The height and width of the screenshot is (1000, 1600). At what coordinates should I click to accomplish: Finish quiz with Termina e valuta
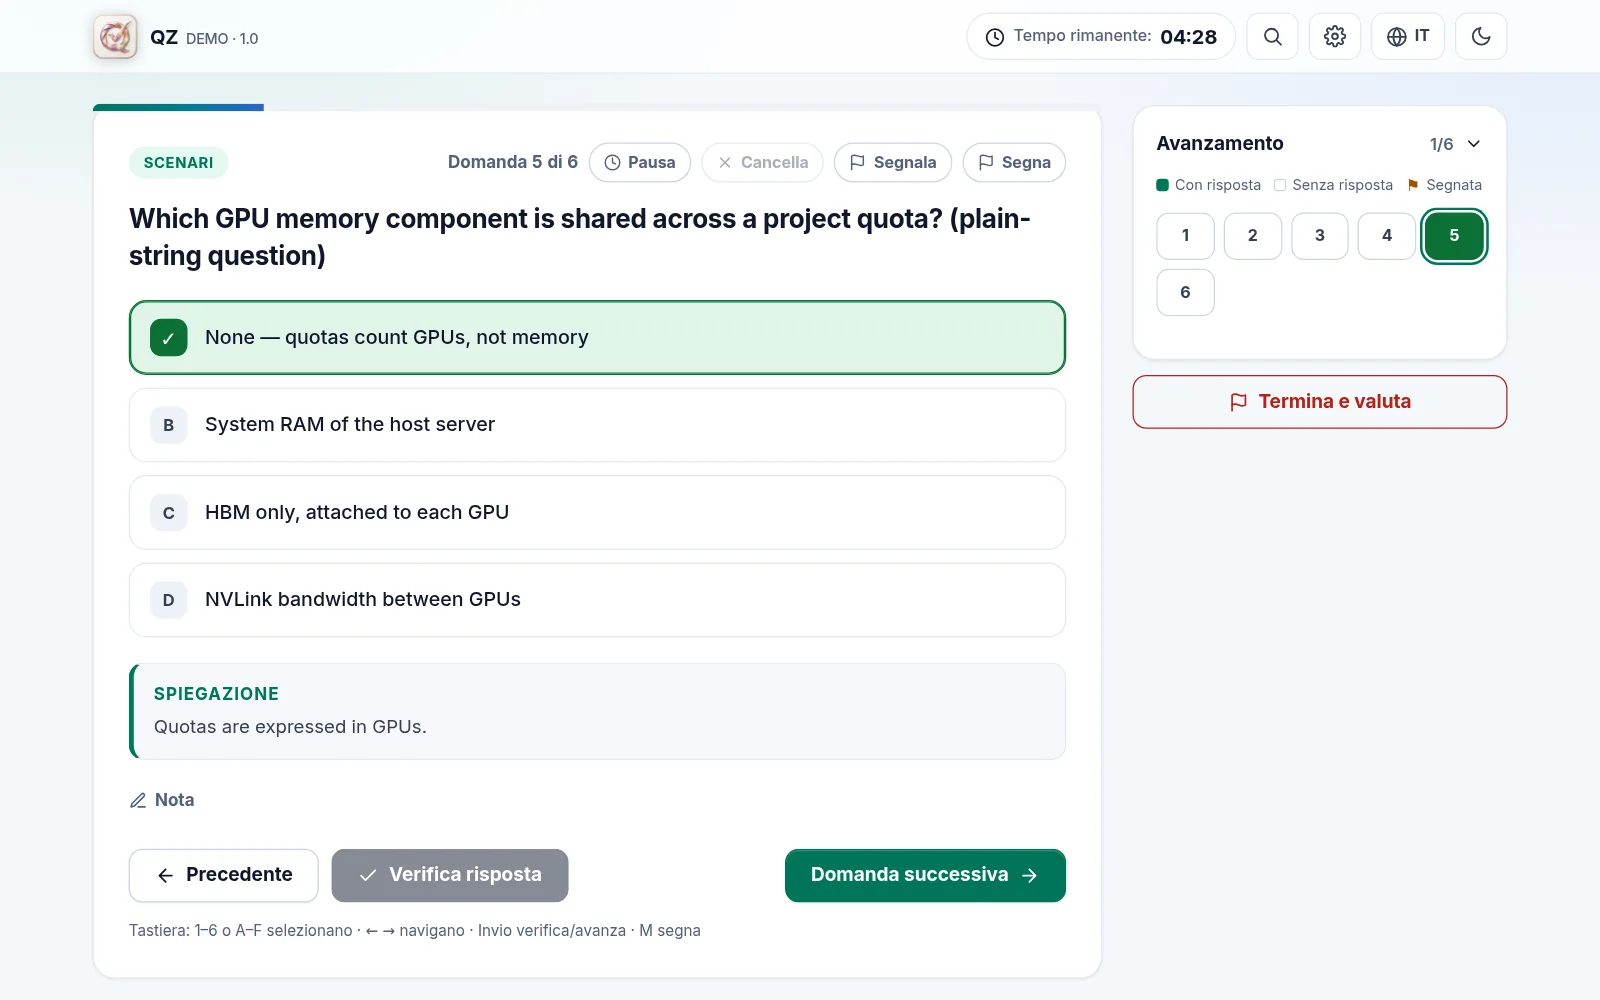click(1320, 402)
